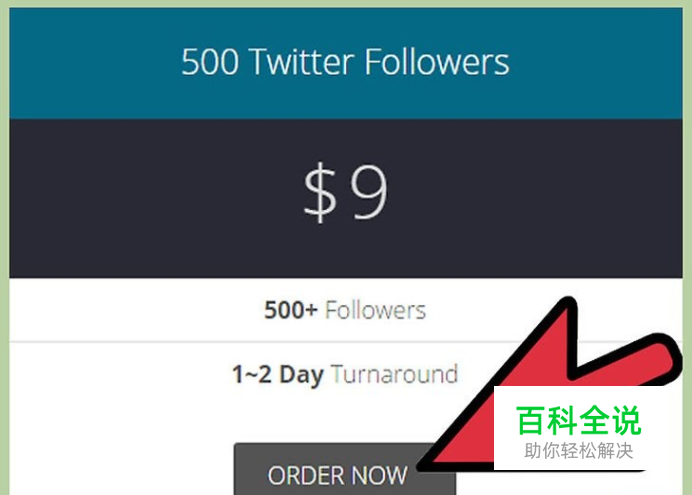This screenshot has height=495, width=692.
Task: Click the light green page border
Action: 4,247
